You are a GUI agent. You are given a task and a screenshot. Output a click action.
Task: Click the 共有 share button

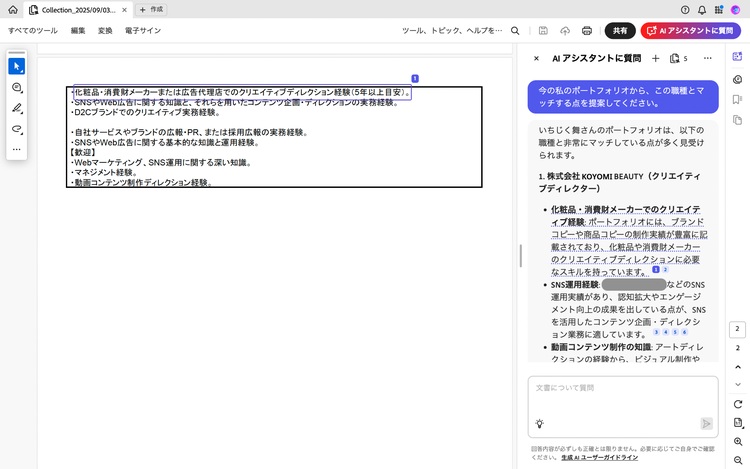(x=620, y=31)
